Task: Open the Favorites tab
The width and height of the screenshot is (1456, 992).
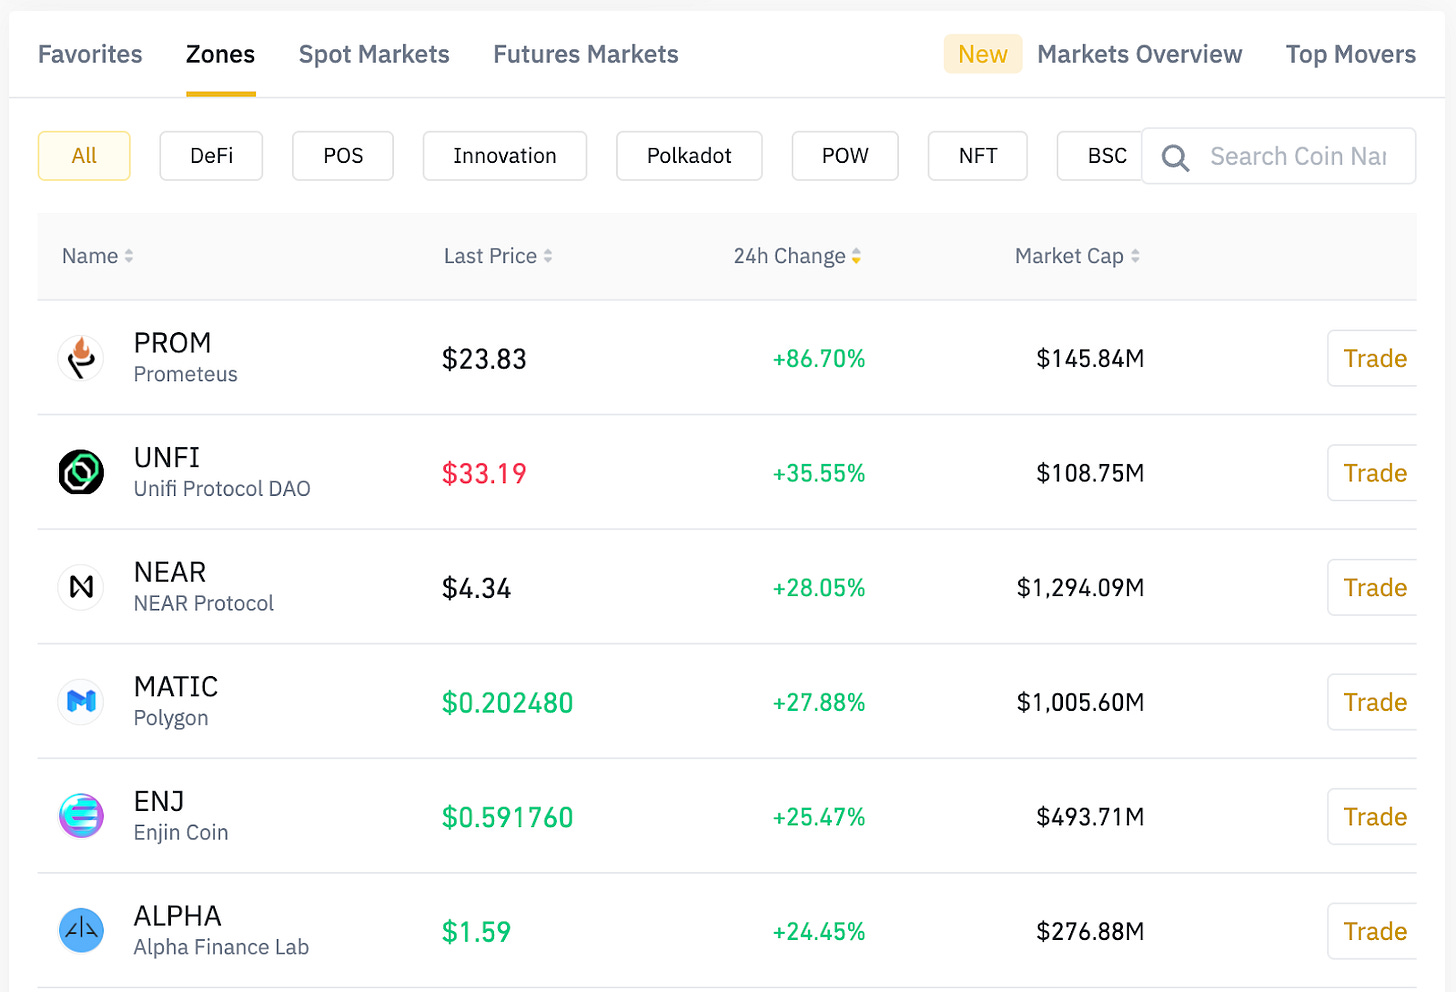Action: coord(90,54)
